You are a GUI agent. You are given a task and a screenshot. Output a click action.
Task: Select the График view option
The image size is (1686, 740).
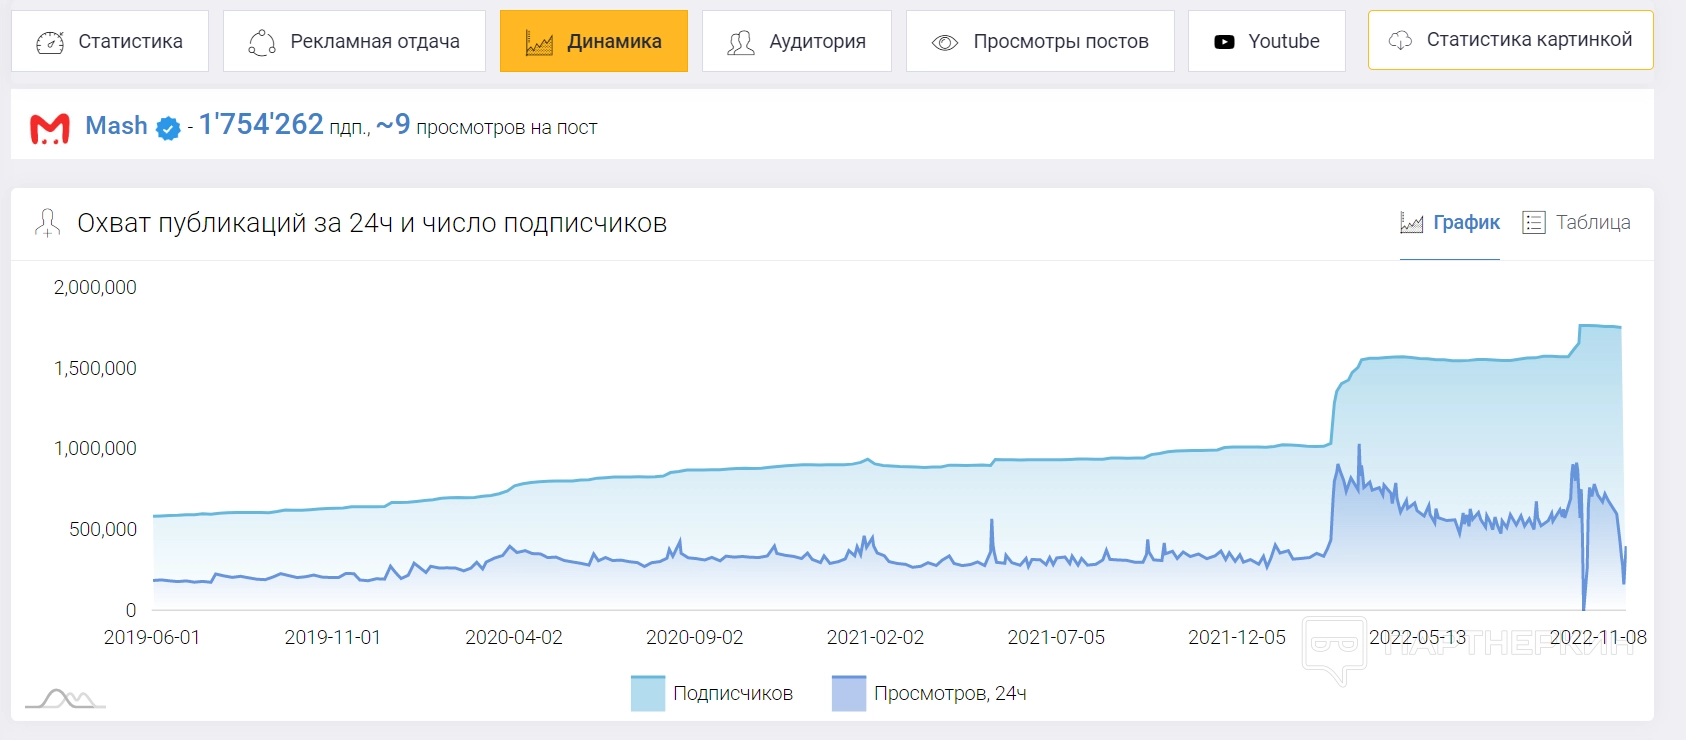[x=1466, y=222]
